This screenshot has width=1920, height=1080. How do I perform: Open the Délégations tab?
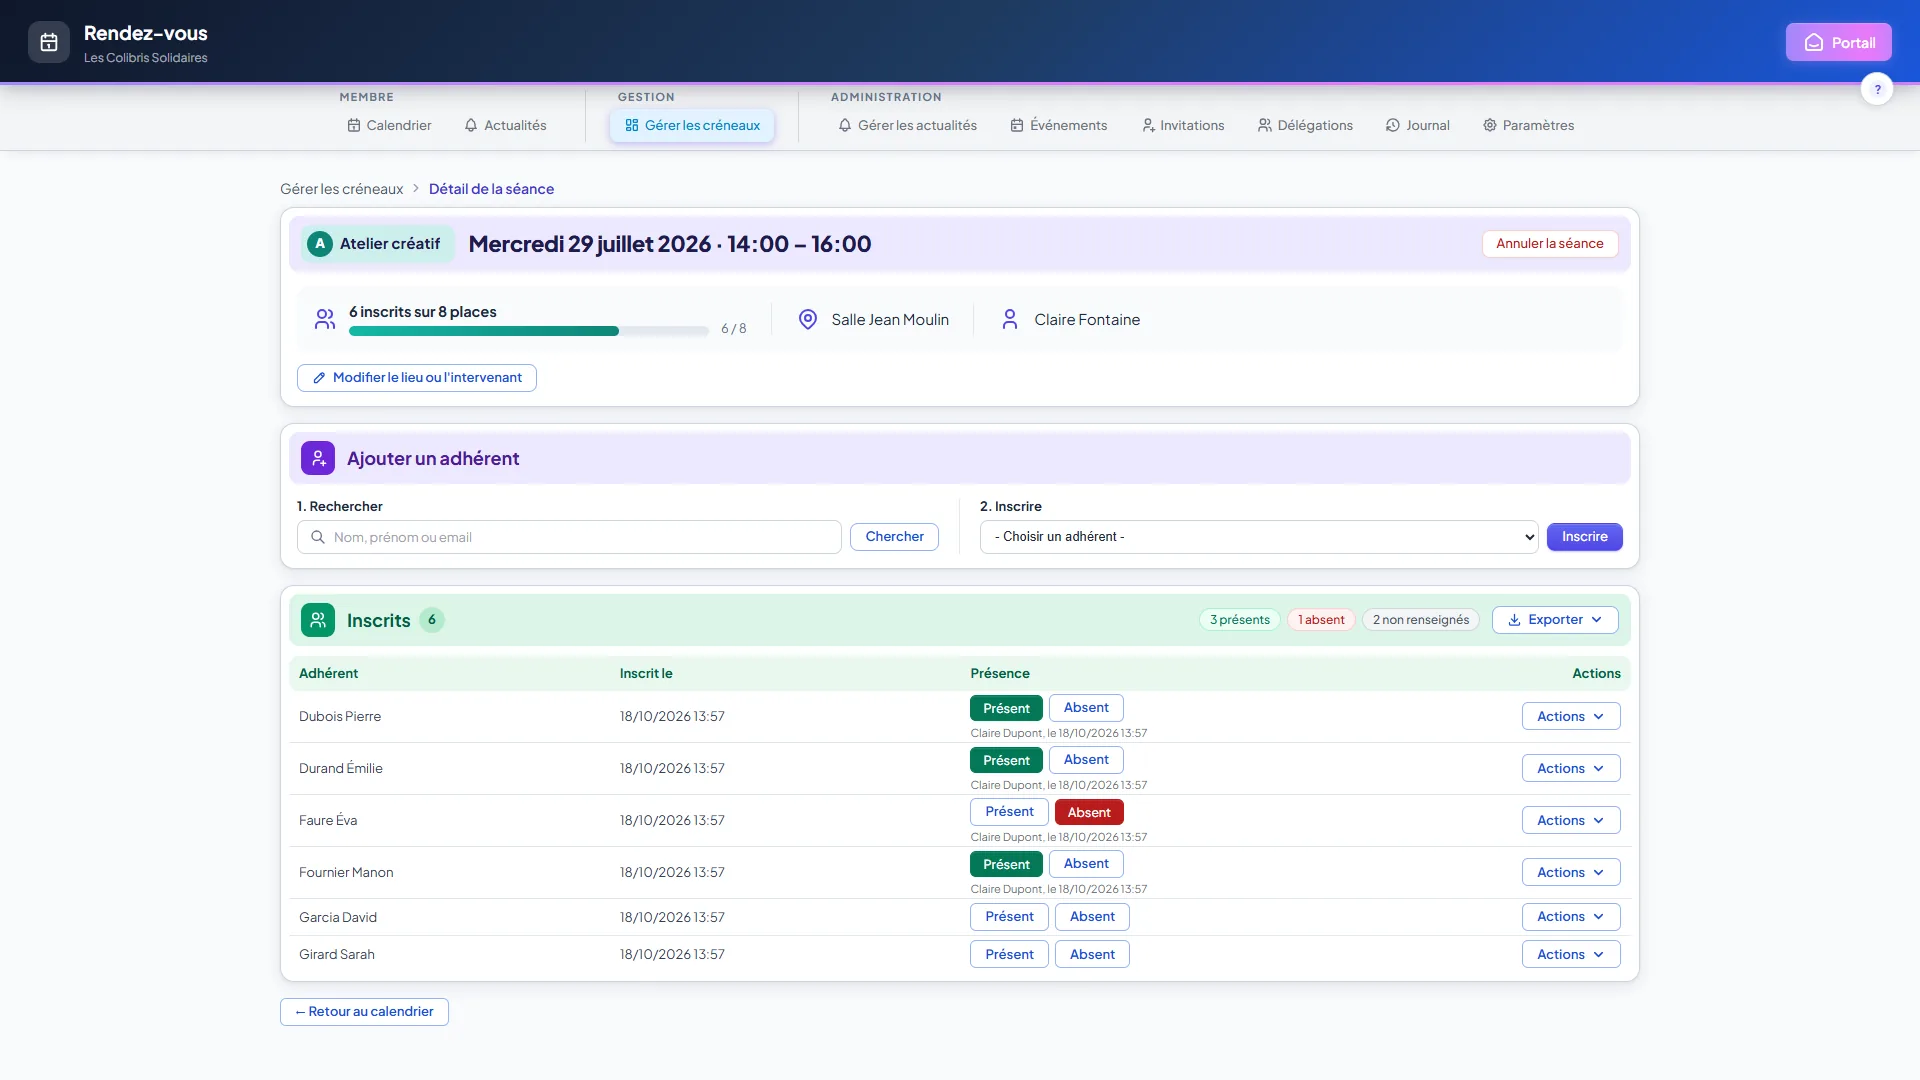click(1305, 125)
